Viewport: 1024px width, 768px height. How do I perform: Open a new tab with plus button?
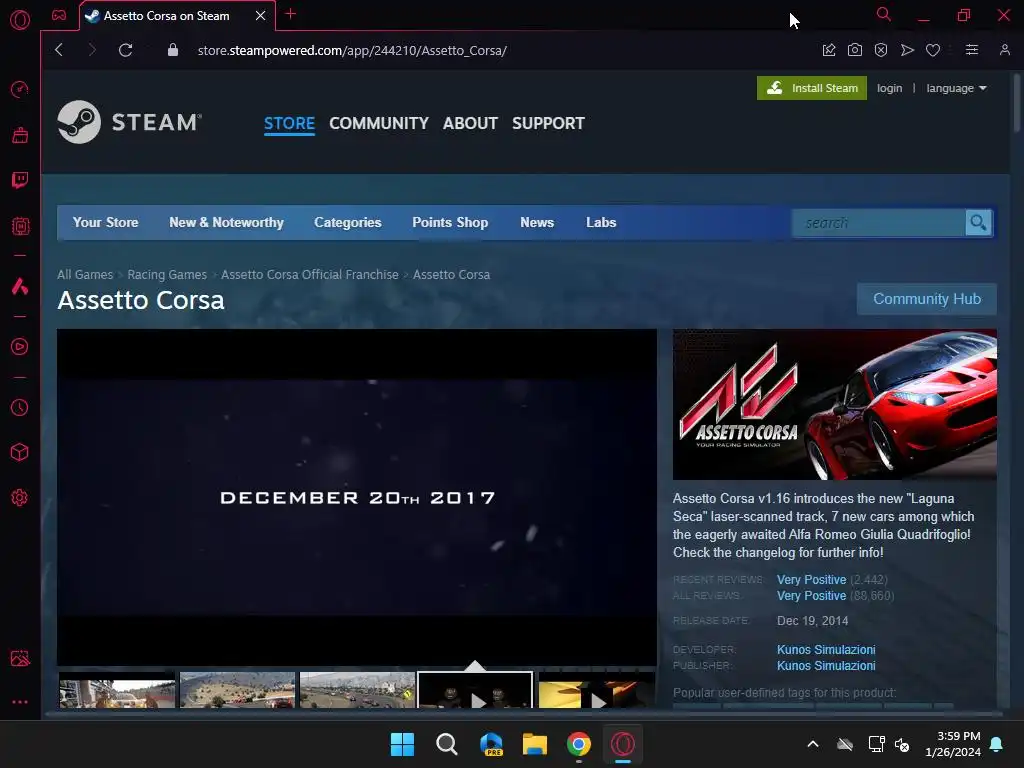point(291,14)
